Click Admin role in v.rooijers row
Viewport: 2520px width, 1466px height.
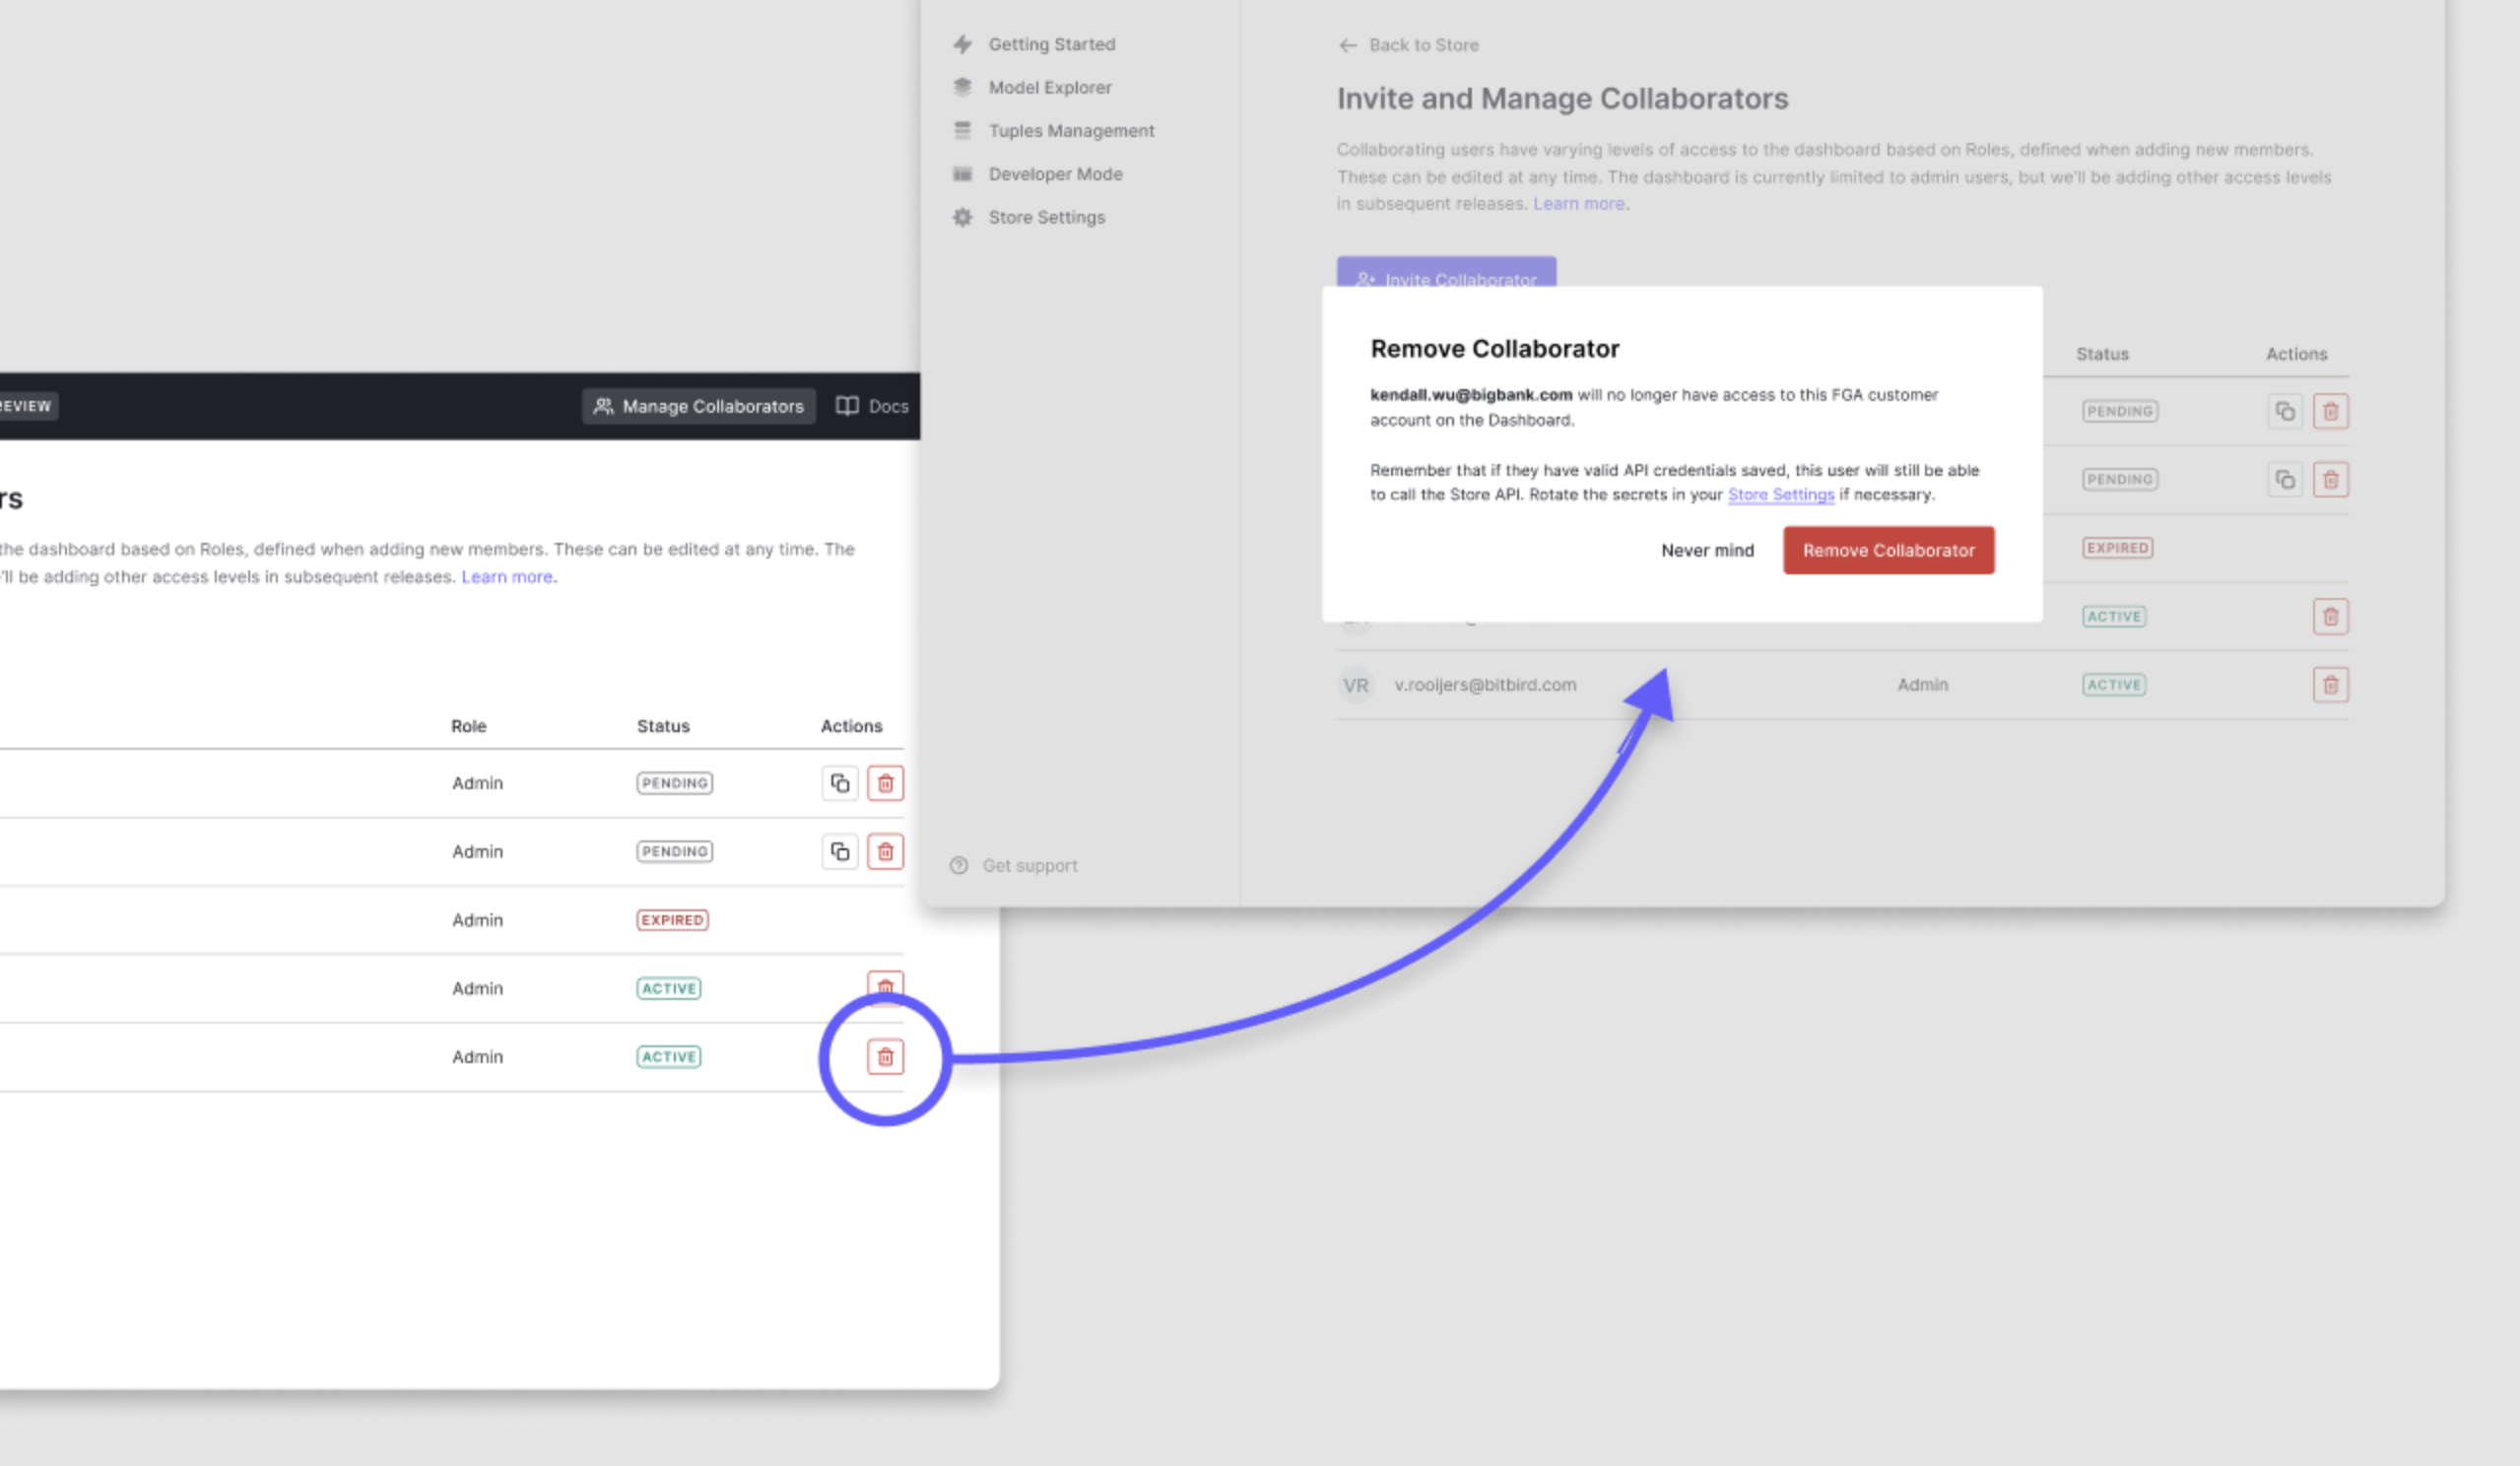pyautogui.click(x=1922, y=685)
